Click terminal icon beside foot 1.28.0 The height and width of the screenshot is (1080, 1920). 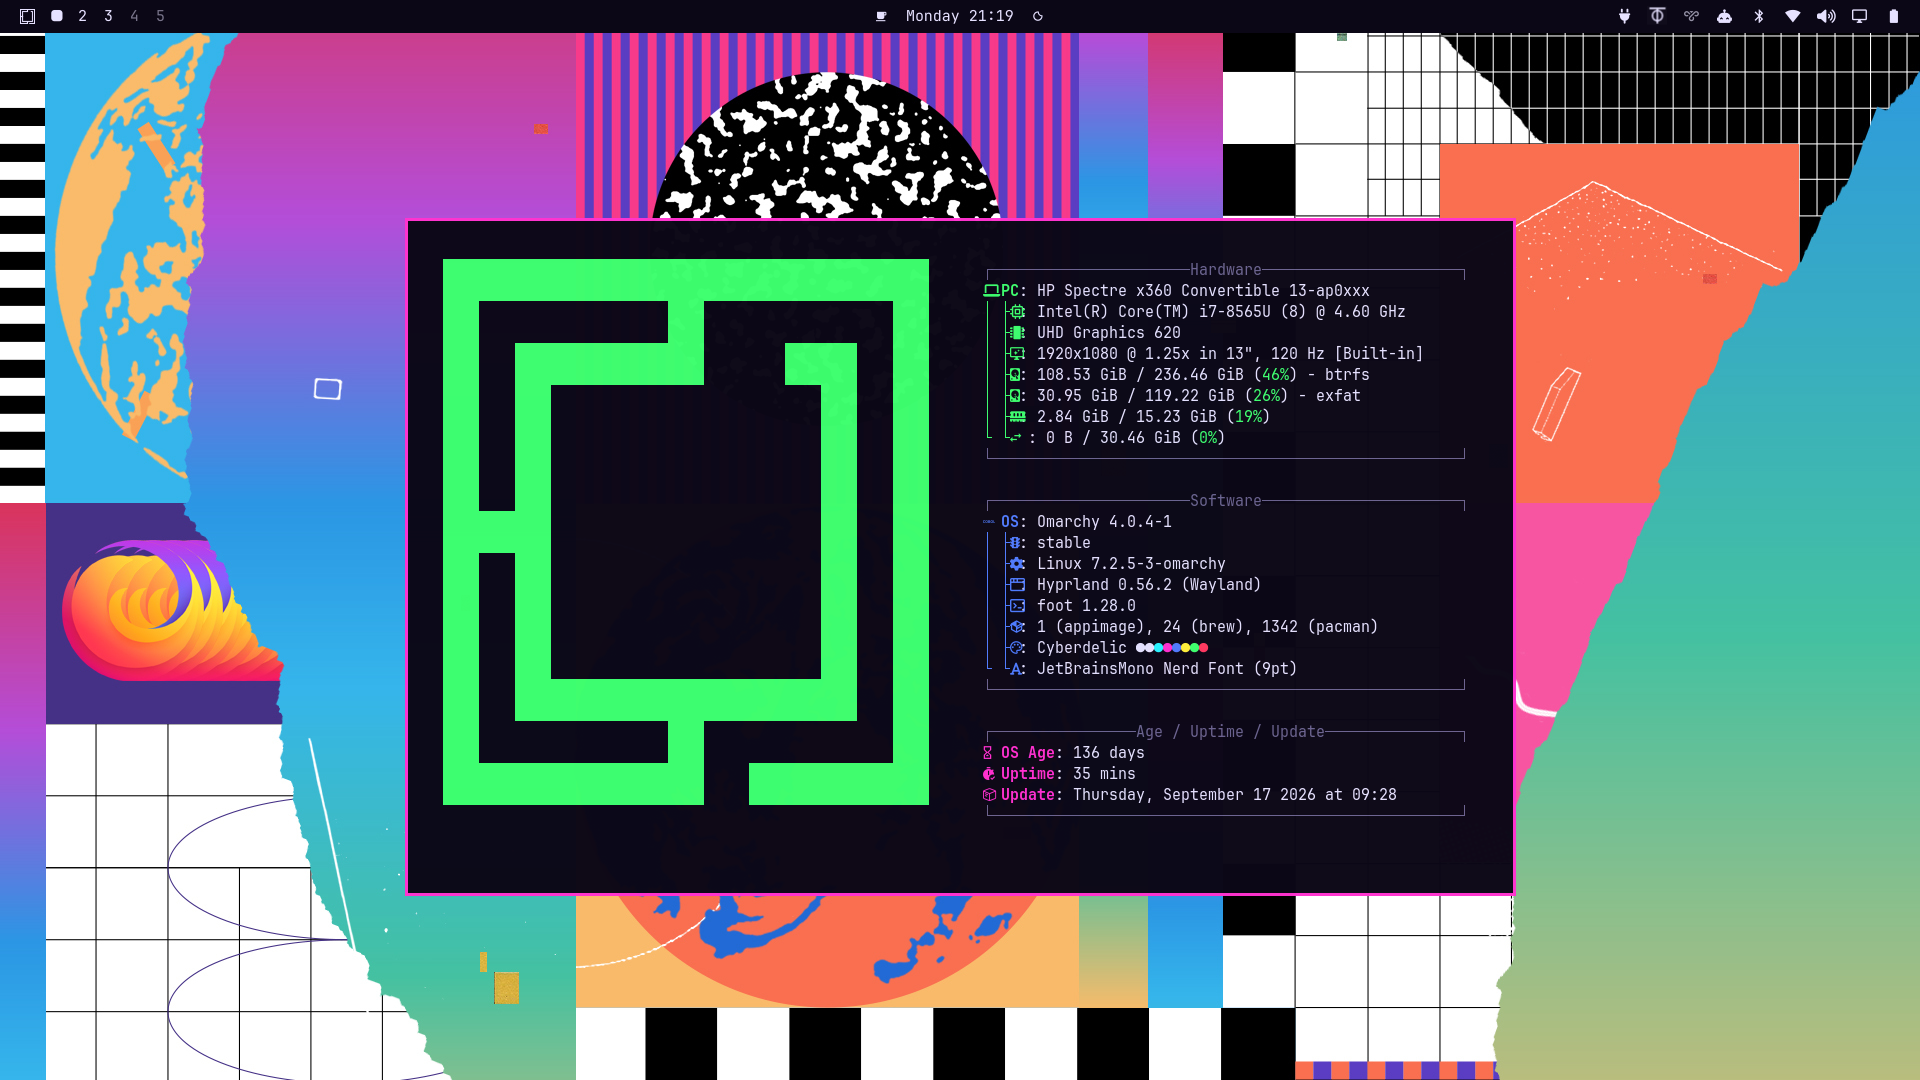tap(1017, 606)
